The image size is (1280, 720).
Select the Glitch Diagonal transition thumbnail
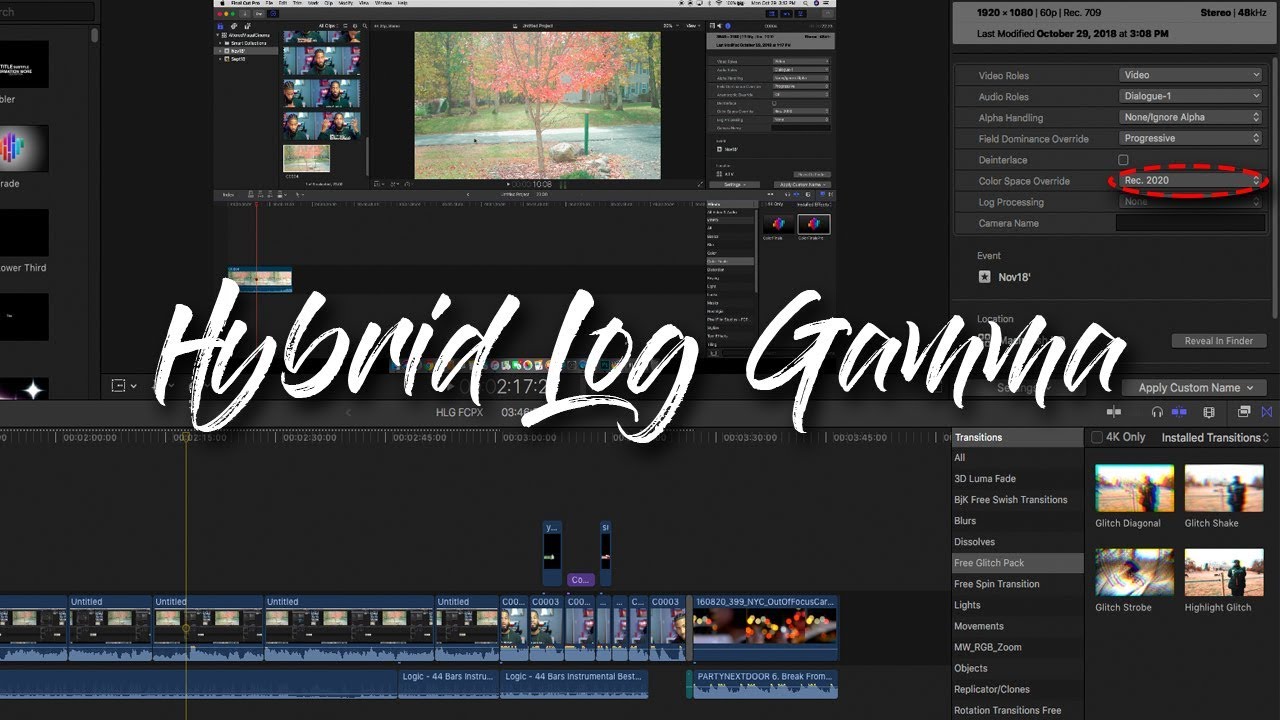[x=1135, y=488]
